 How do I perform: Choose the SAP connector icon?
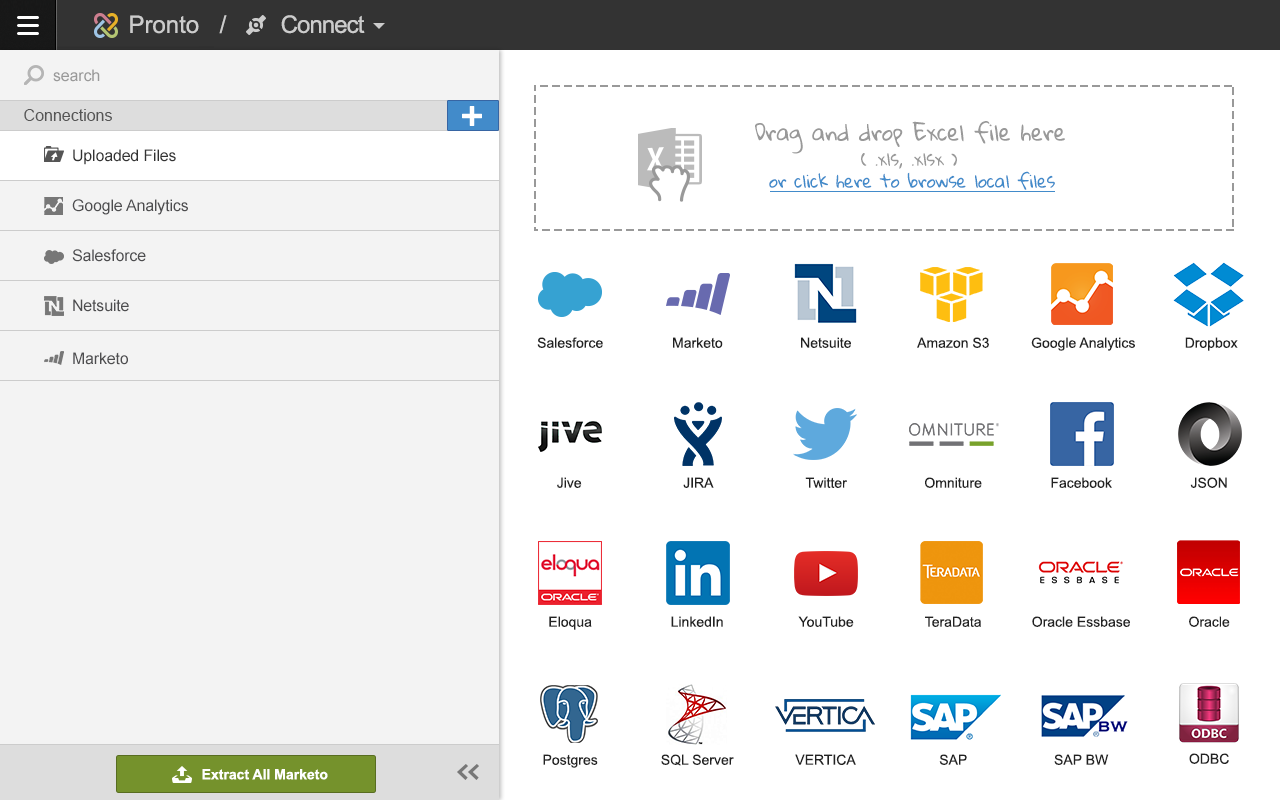(x=955, y=717)
